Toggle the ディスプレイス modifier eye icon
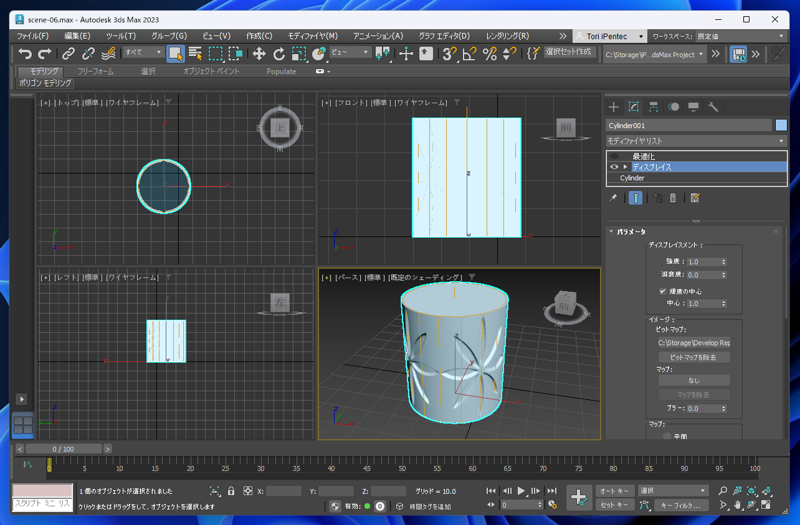 (x=614, y=167)
